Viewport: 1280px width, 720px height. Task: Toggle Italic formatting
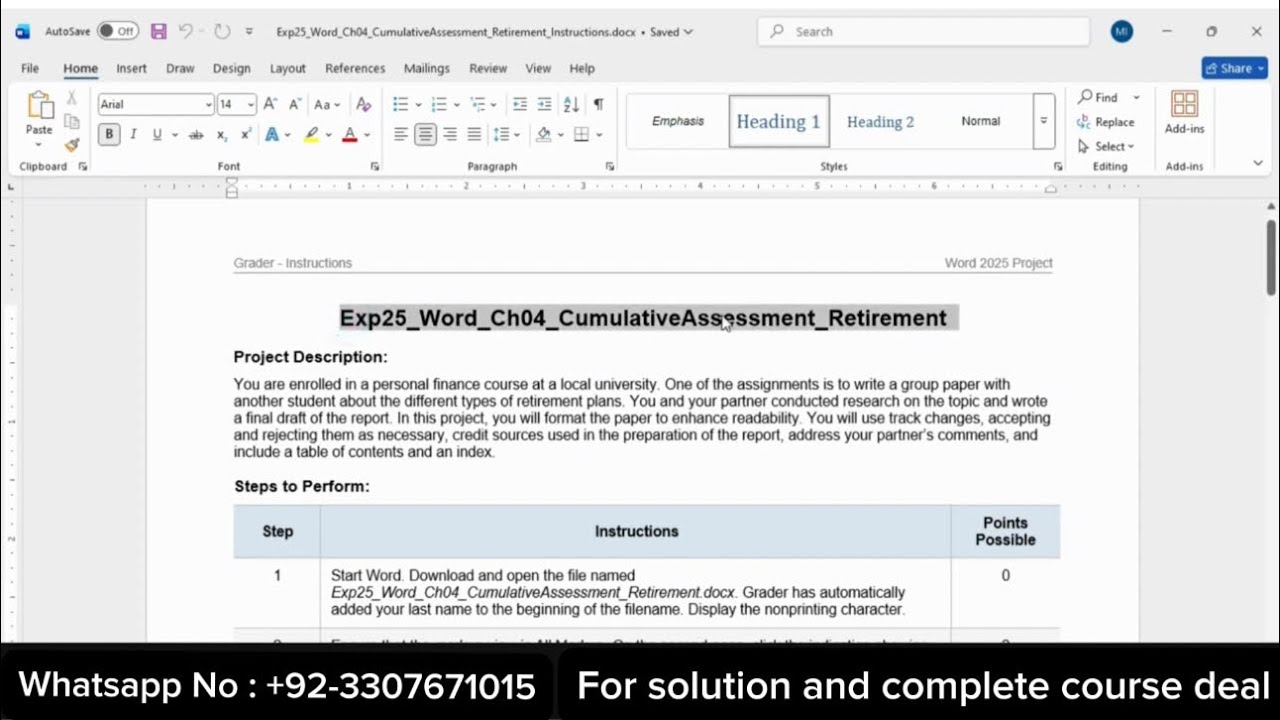[x=133, y=134]
